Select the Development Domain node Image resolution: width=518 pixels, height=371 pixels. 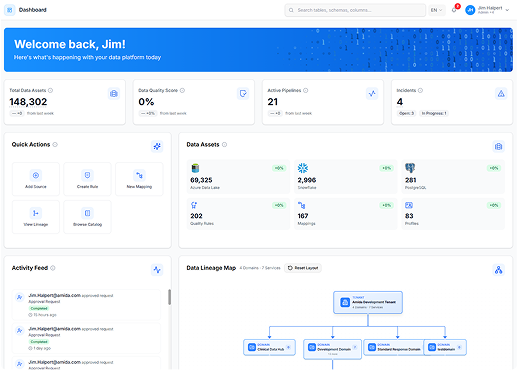coord(332,349)
